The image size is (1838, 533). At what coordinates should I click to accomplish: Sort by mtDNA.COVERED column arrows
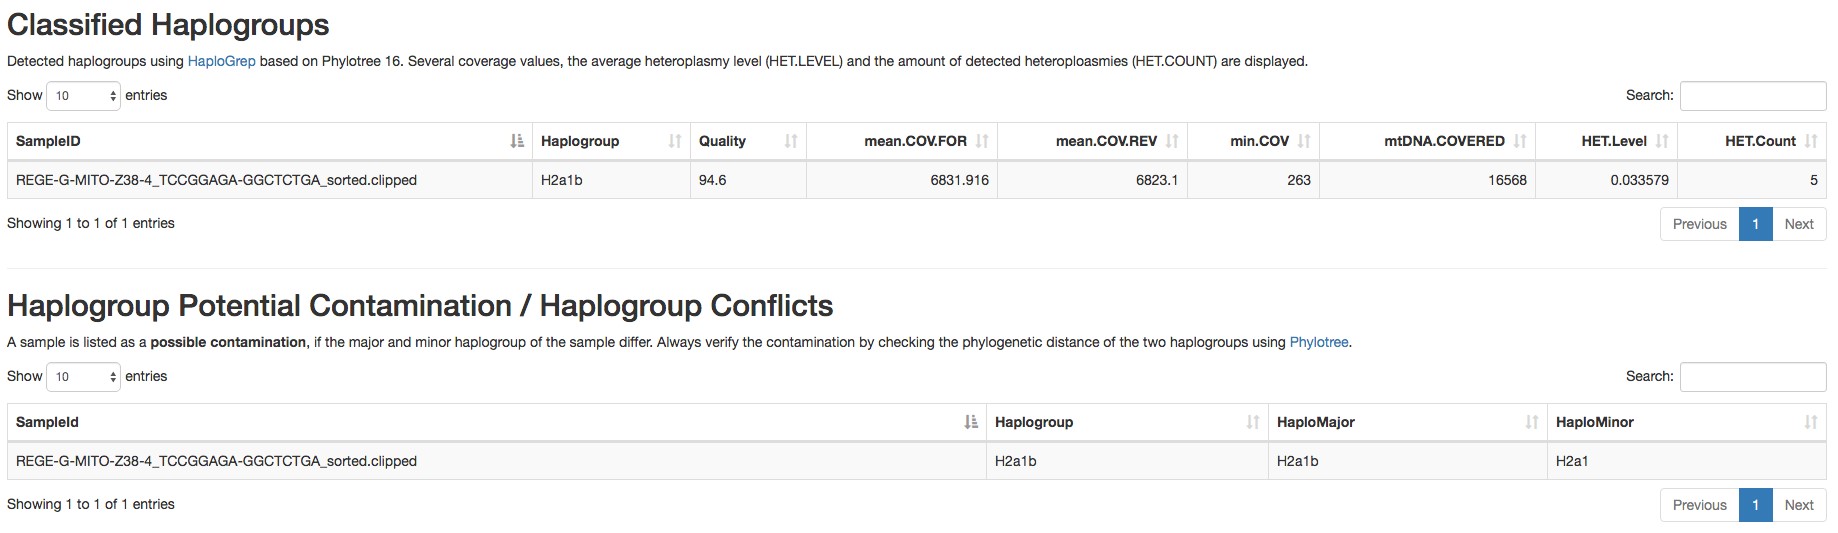pos(1520,141)
